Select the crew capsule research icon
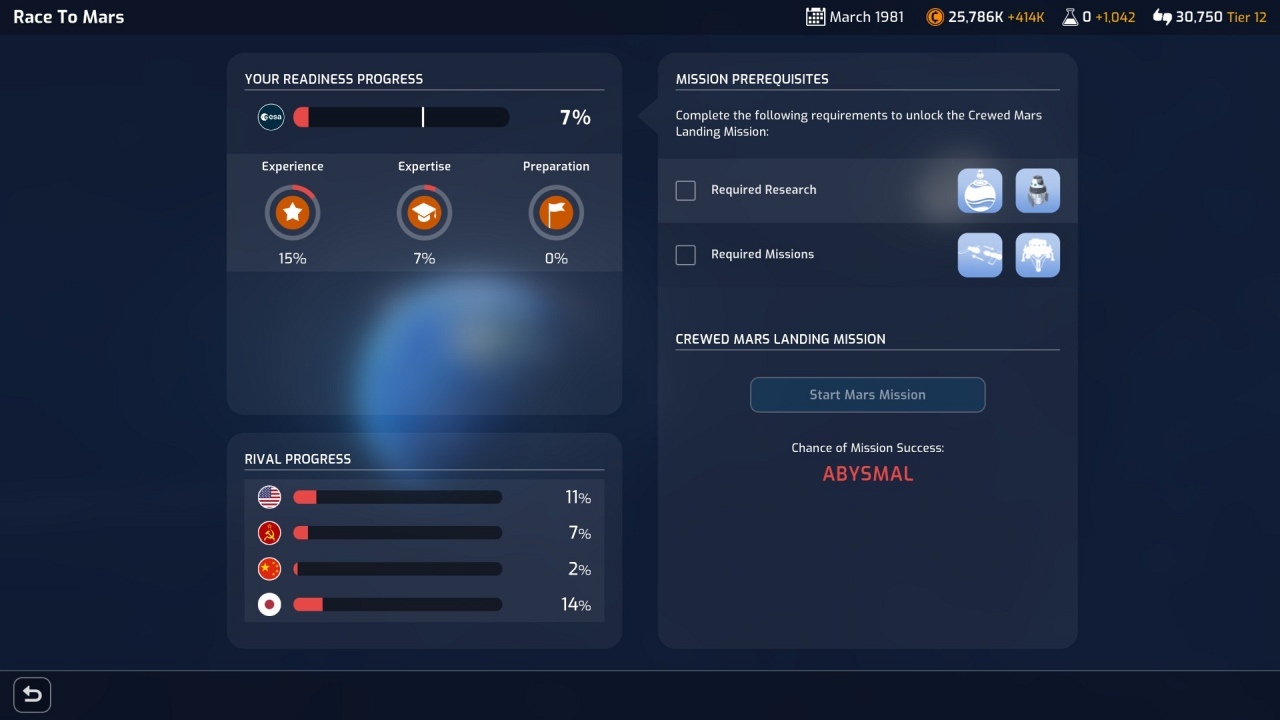The width and height of the screenshot is (1280, 720). coord(1037,190)
